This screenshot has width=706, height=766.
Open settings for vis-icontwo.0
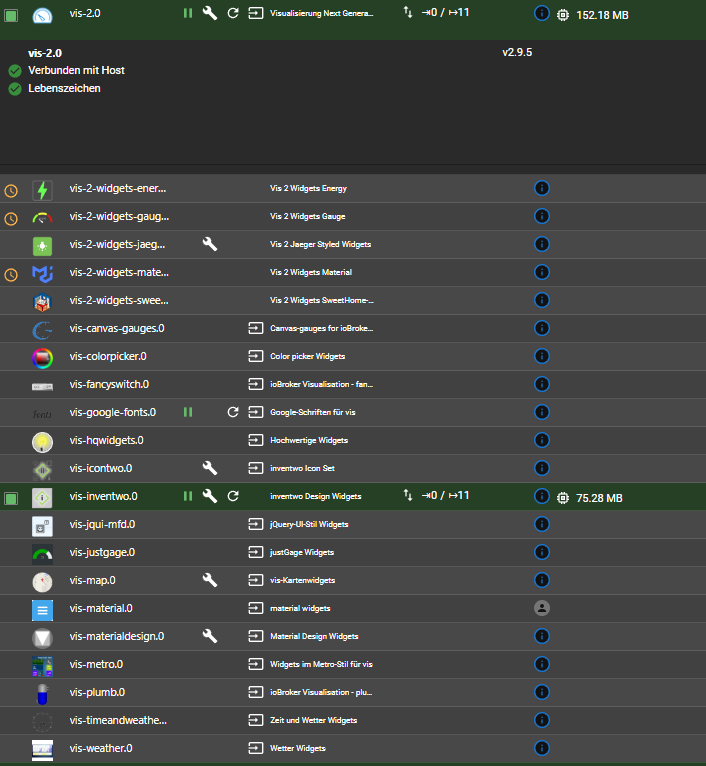click(x=210, y=468)
